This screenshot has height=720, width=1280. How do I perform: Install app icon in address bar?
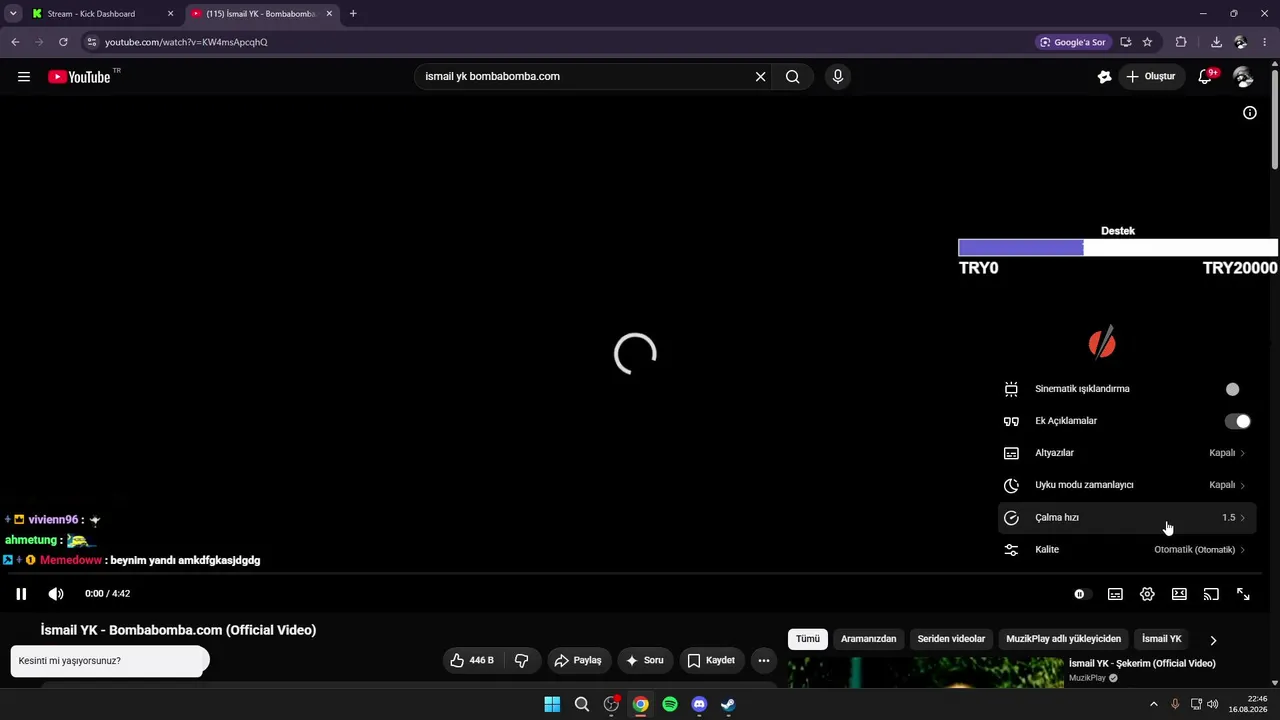[x=1126, y=42]
